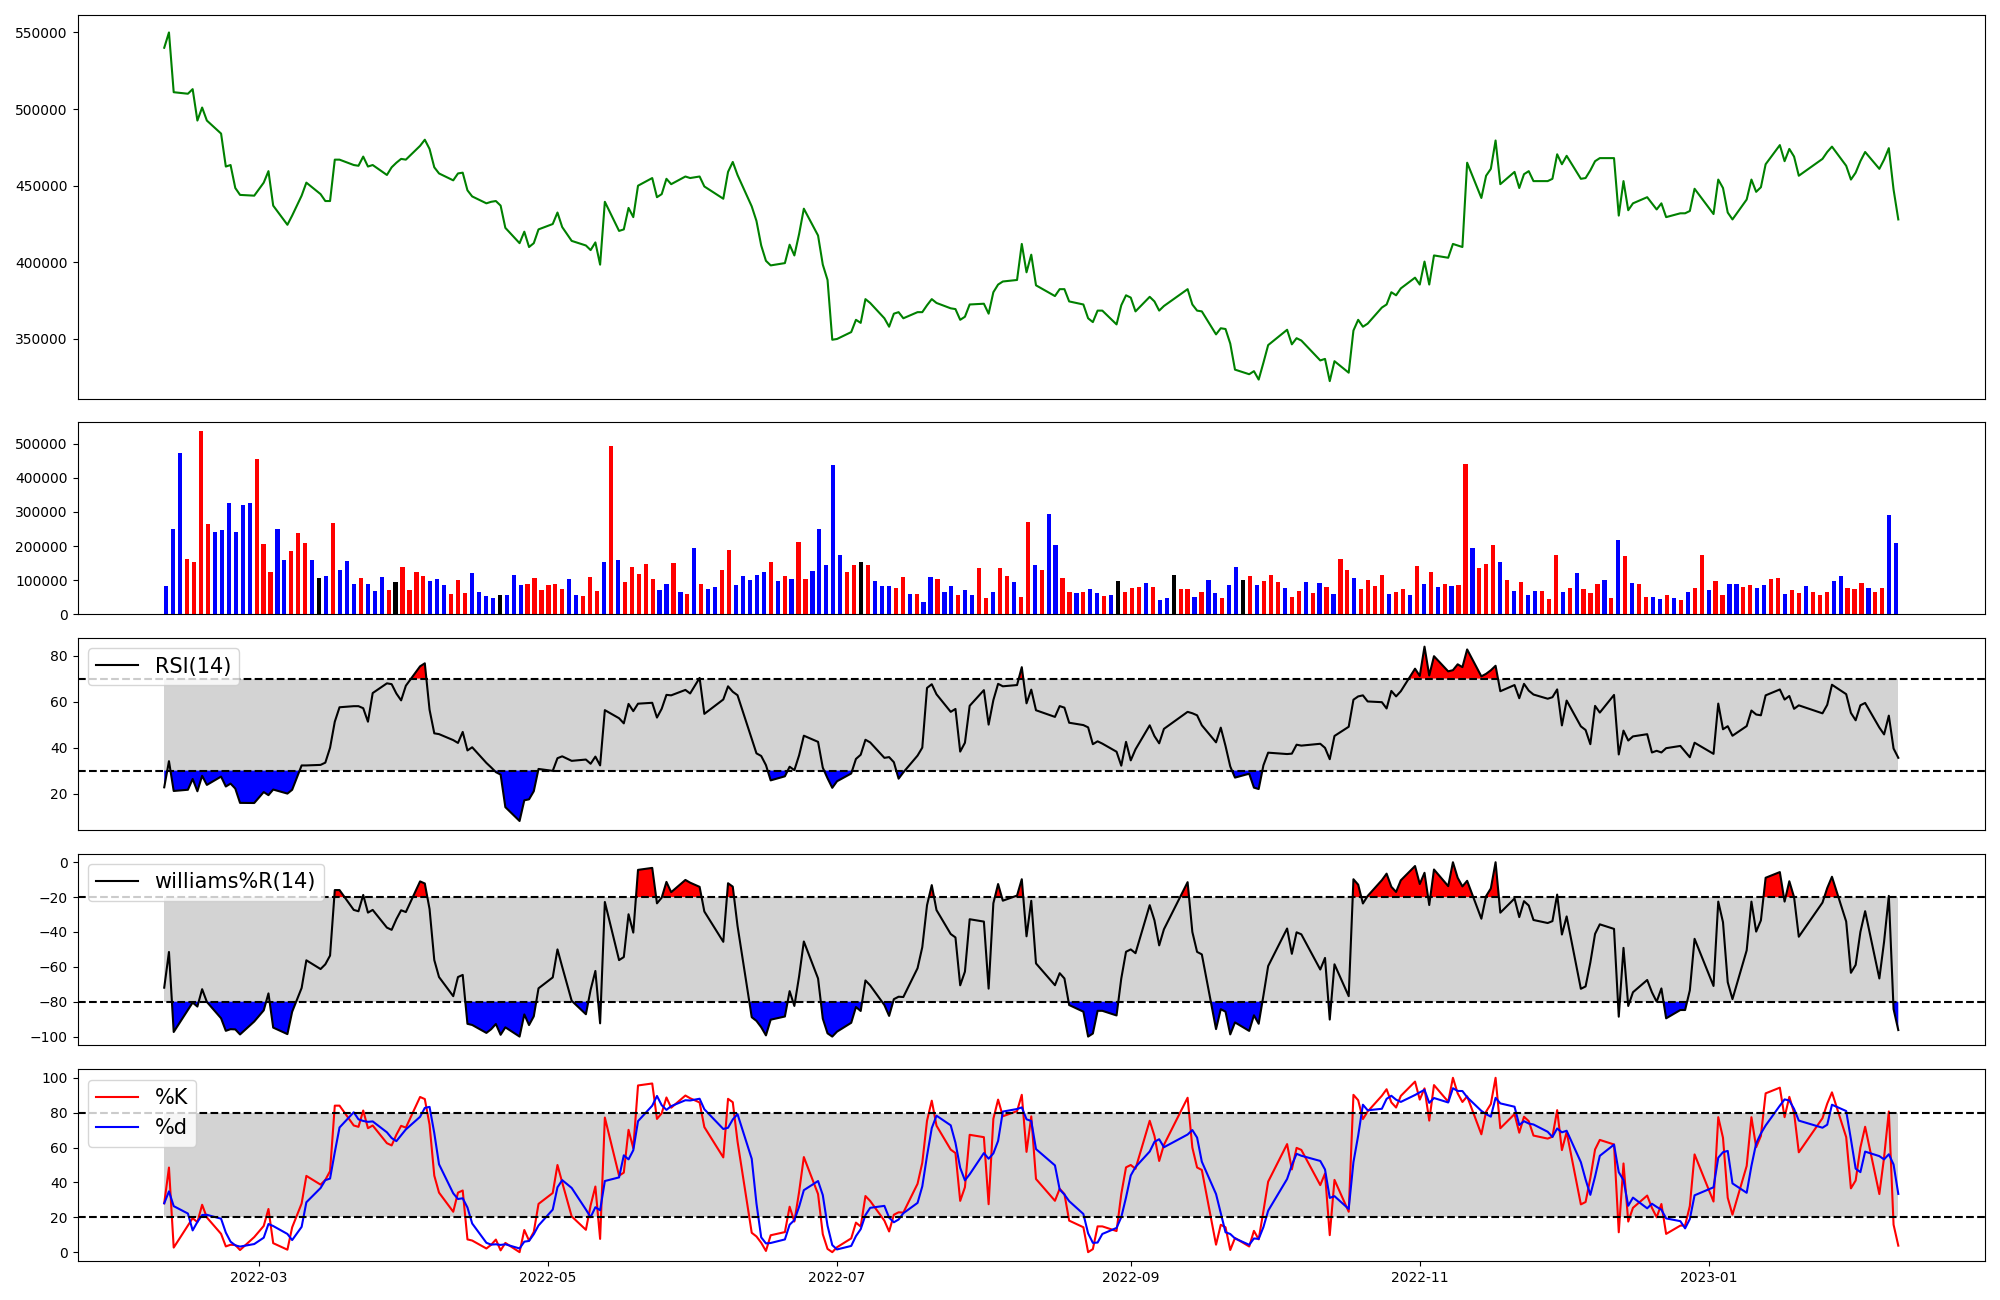The width and height of the screenshot is (2000, 1300).
Task: Click the 2022-09 x-axis date label
Action: click(x=1130, y=1277)
